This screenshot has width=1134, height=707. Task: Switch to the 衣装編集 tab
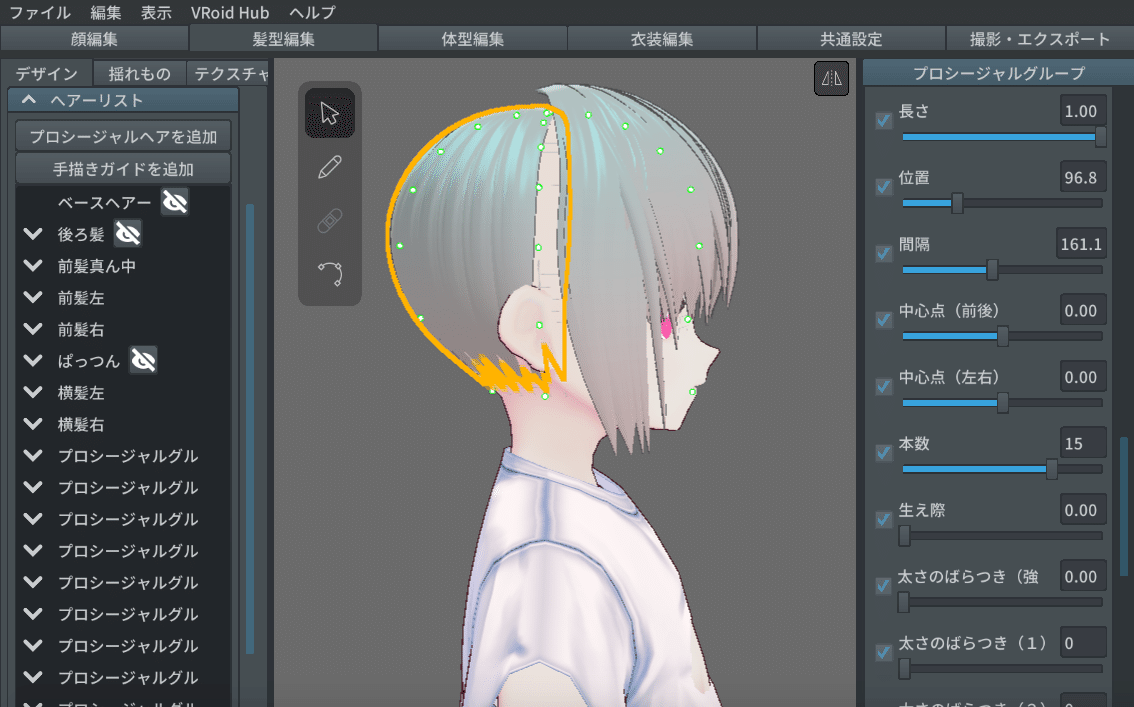662,38
